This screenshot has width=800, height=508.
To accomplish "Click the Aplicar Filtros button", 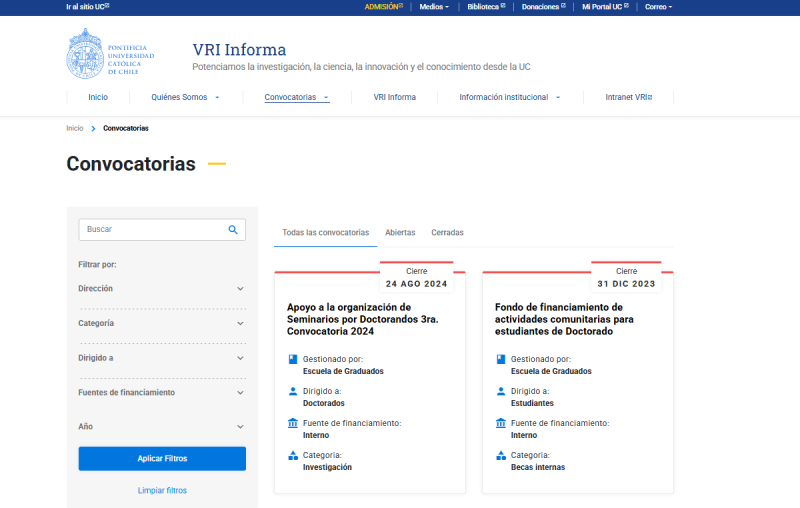I will (162, 459).
